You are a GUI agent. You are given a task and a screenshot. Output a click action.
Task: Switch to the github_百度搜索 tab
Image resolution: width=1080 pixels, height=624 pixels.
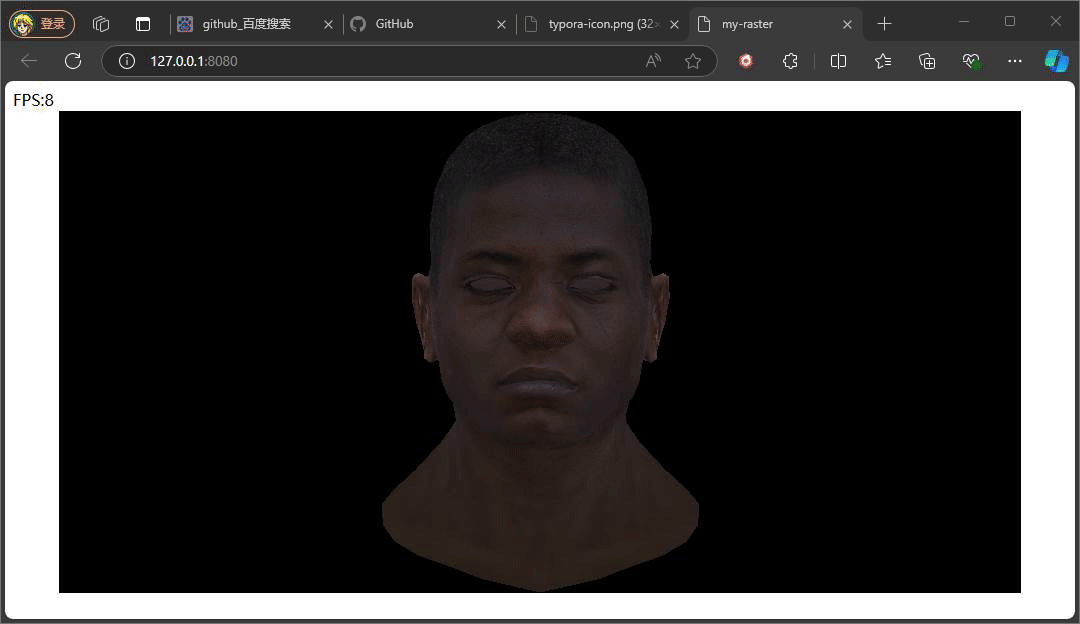coord(247,24)
